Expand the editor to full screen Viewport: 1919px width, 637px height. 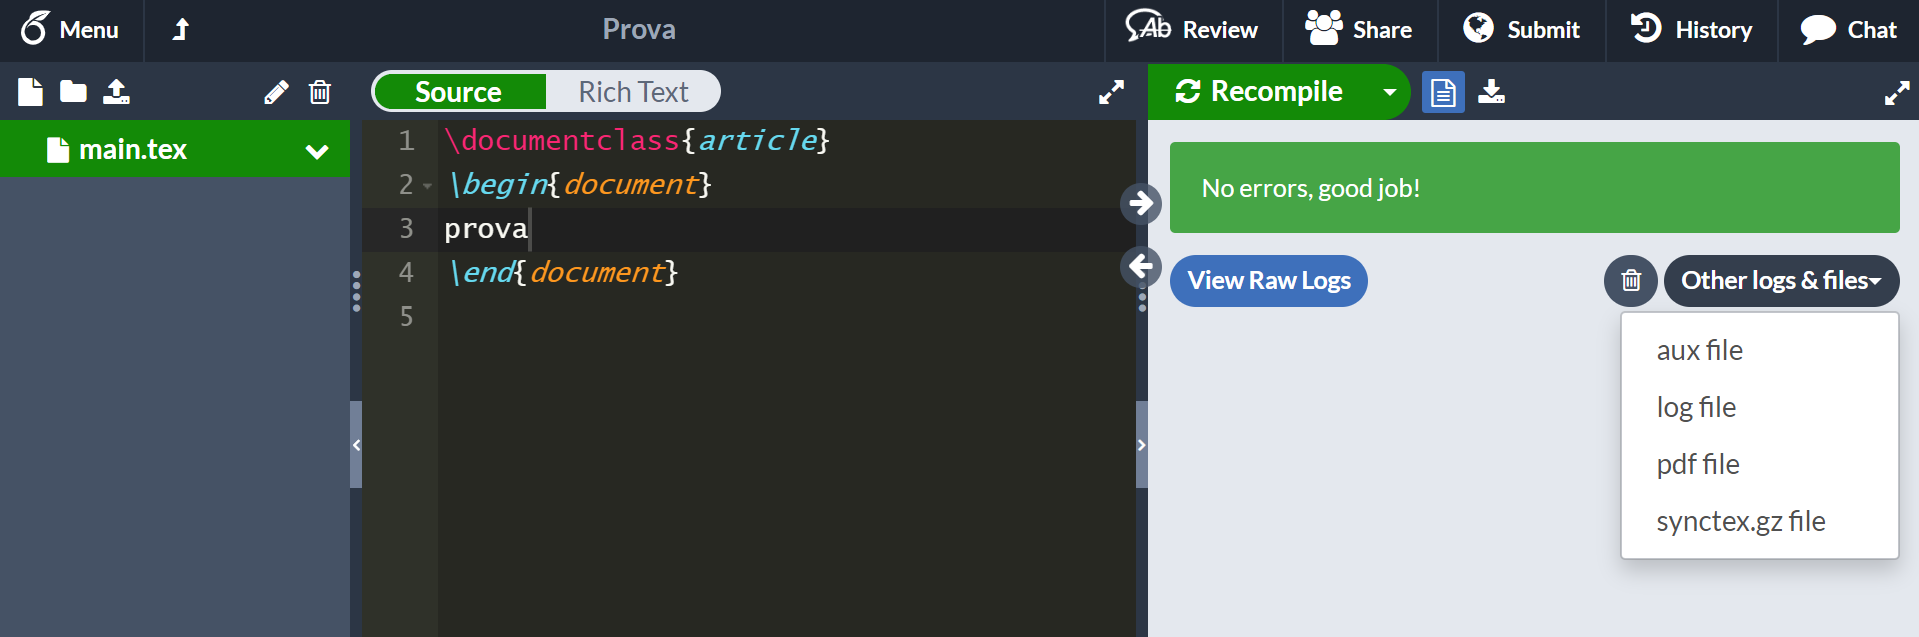coord(1111,92)
